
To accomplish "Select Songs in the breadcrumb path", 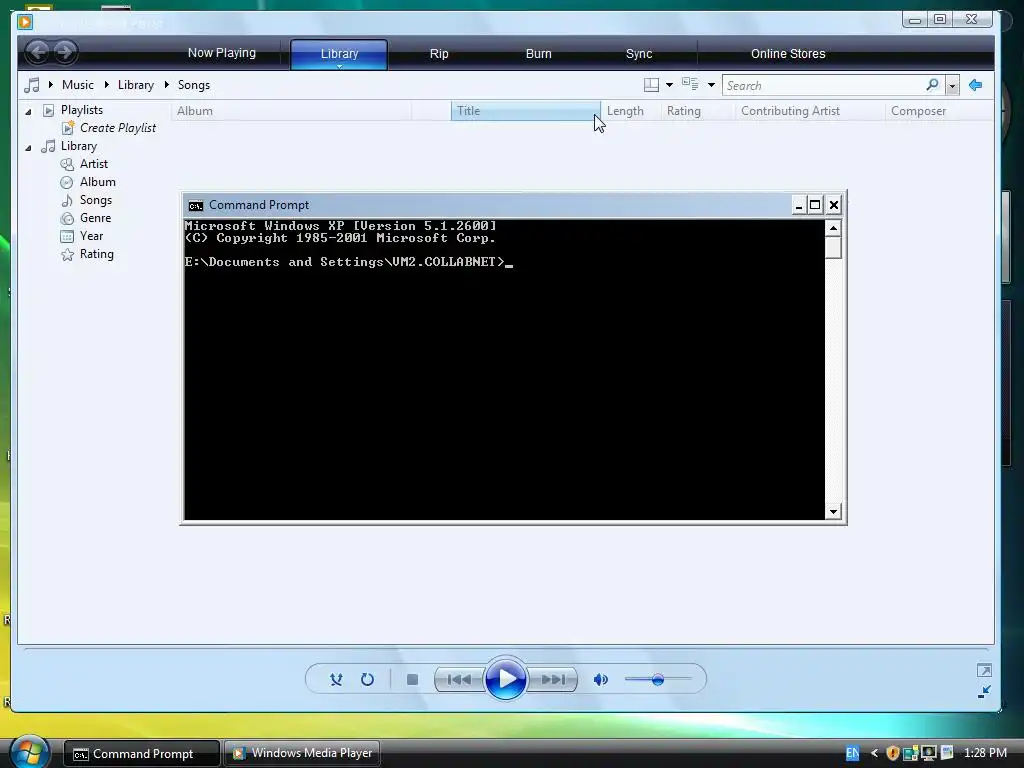I will point(194,85).
